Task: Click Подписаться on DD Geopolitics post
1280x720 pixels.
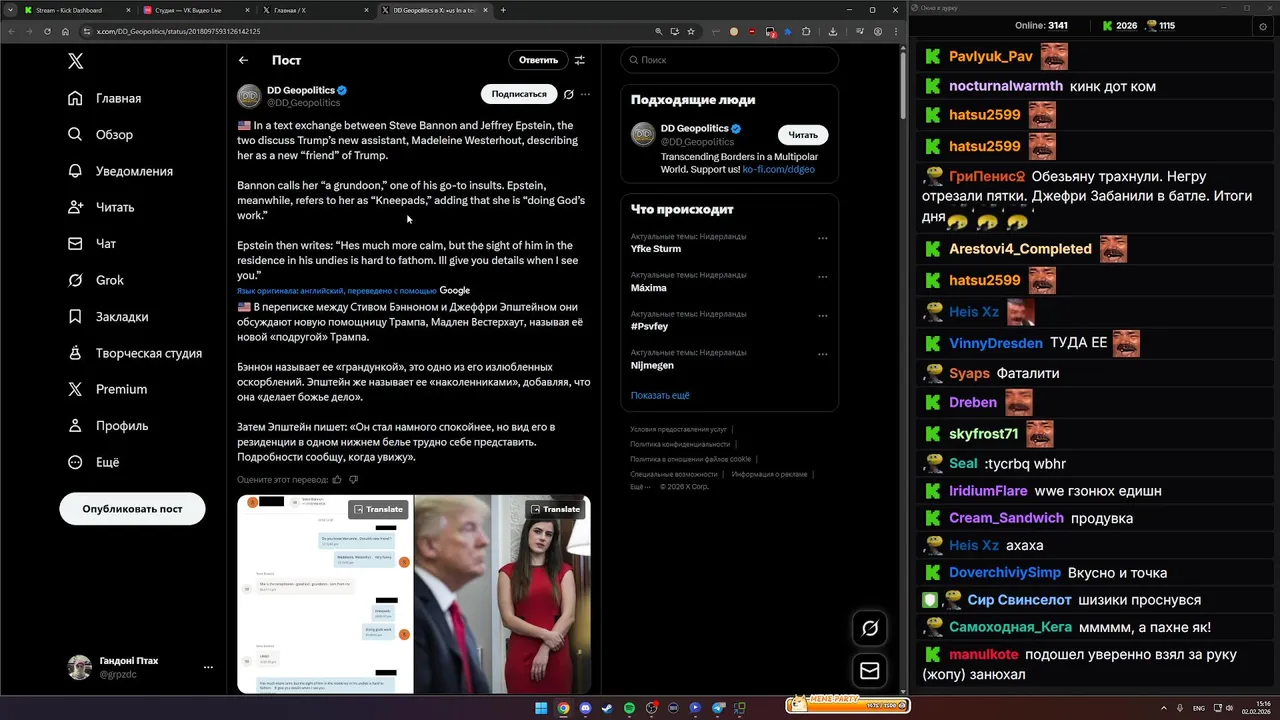Action: click(519, 94)
